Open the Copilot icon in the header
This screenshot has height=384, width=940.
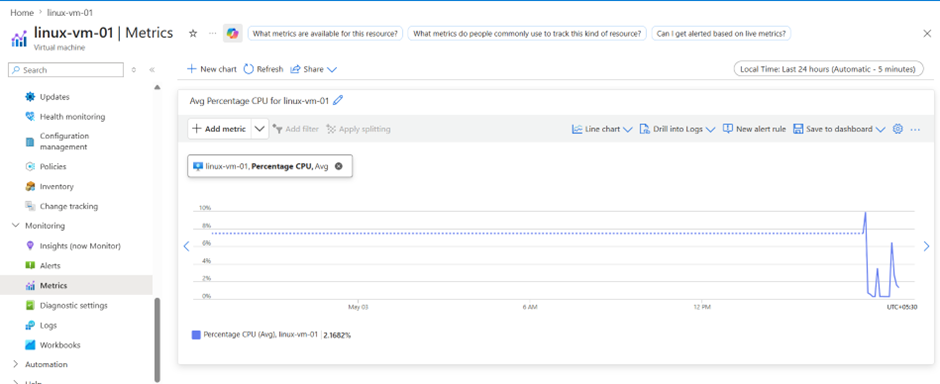pos(233,34)
